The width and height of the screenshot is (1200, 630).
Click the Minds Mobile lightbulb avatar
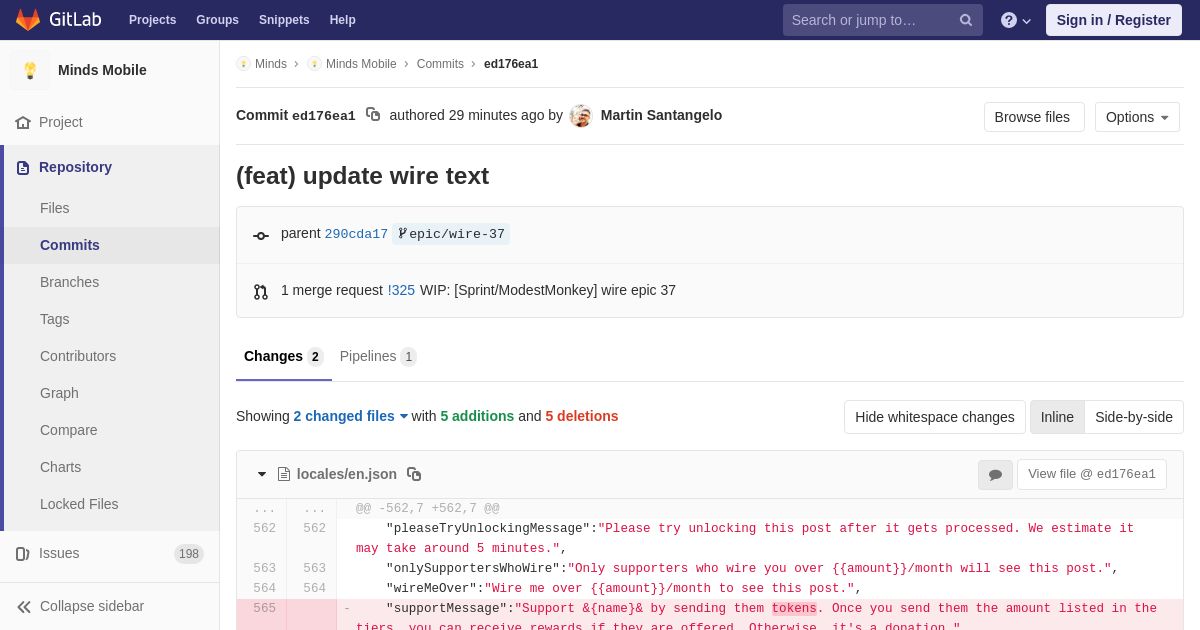pyautogui.click(x=30, y=70)
